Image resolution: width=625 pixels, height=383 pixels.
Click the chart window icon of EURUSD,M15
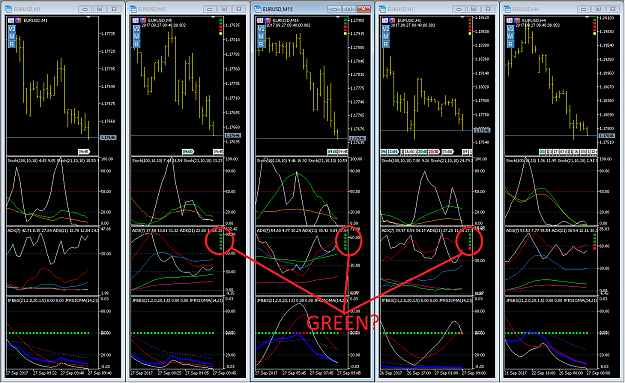click(x=258, y=9)
